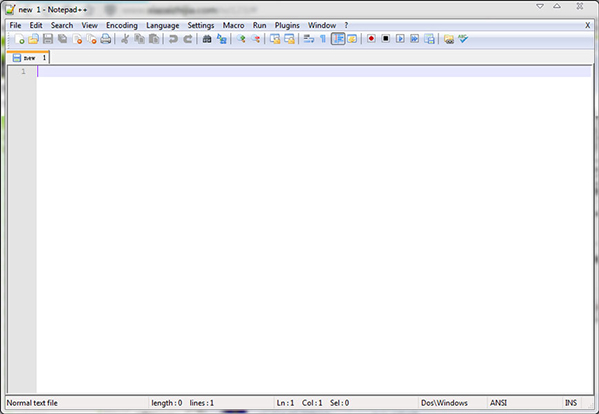Image resolution: width=599 pixels, height=414 pixels.
Task: Toggle the show indent guide button
Action: pyautogui.click(x=338, y=39)
